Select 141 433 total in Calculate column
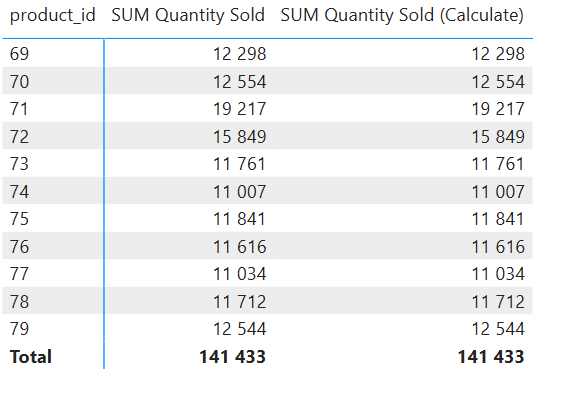The image size is (565, 420). 491,357
